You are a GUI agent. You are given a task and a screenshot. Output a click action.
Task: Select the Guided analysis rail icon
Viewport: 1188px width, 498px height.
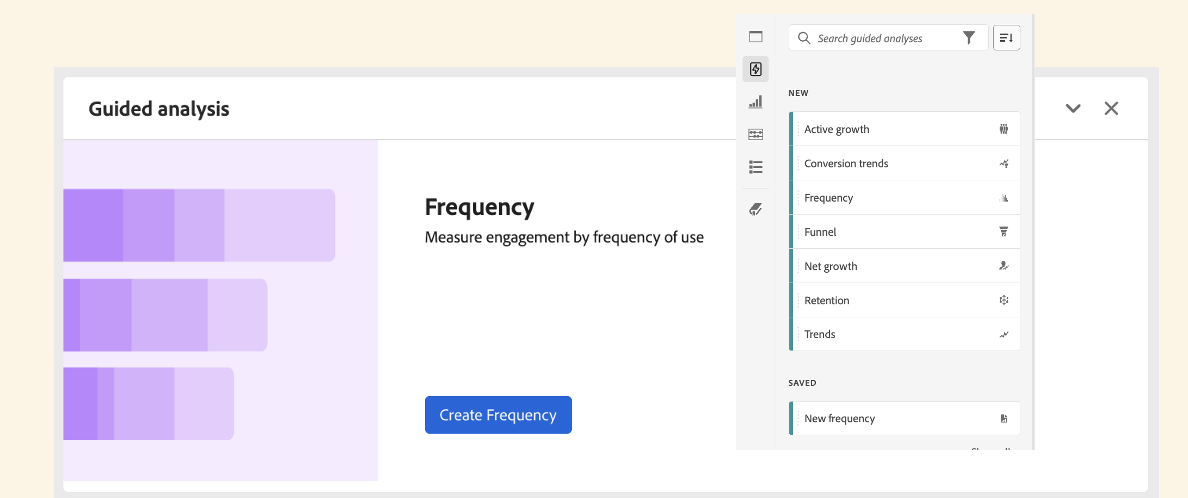point(755,69)
